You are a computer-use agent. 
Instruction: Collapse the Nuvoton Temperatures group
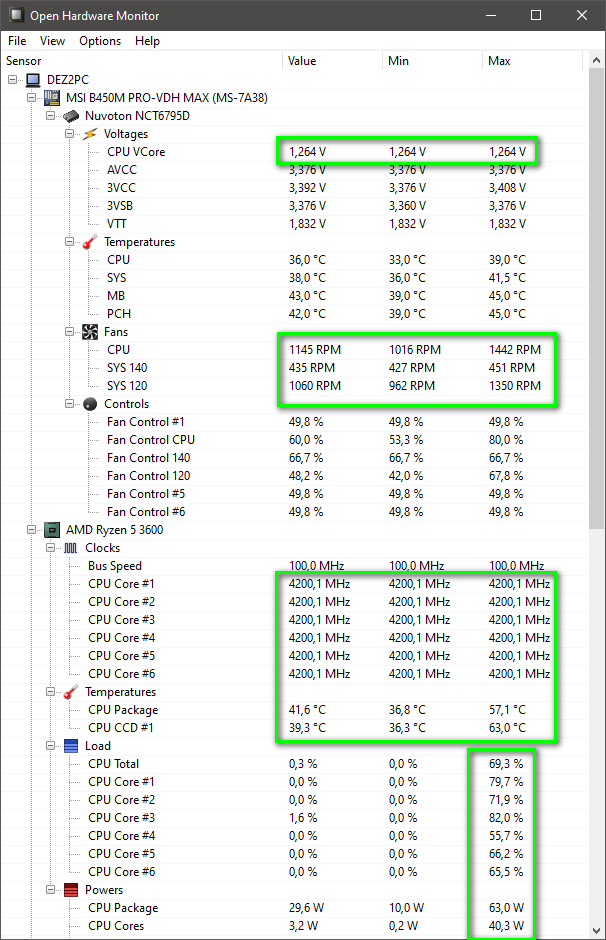click(x=70, y=242)
